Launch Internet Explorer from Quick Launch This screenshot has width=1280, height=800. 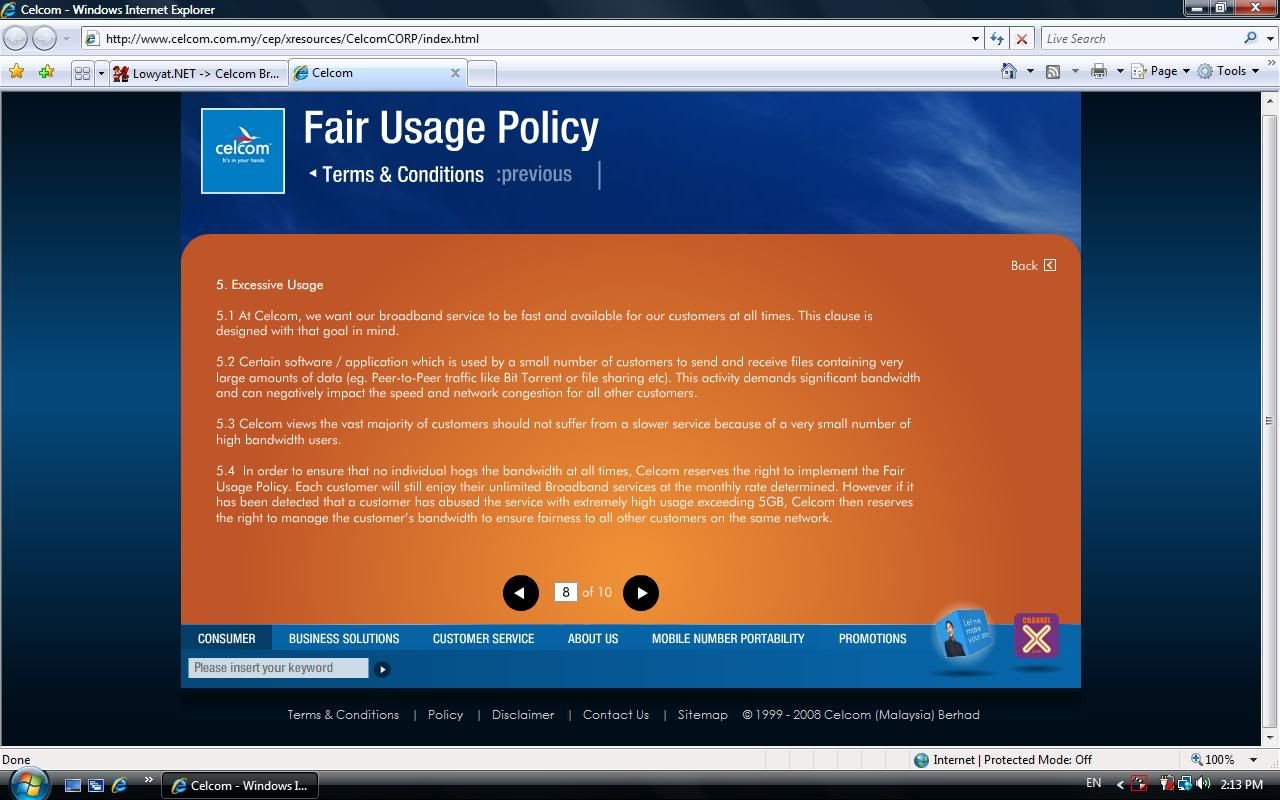[x=119, y=786]
